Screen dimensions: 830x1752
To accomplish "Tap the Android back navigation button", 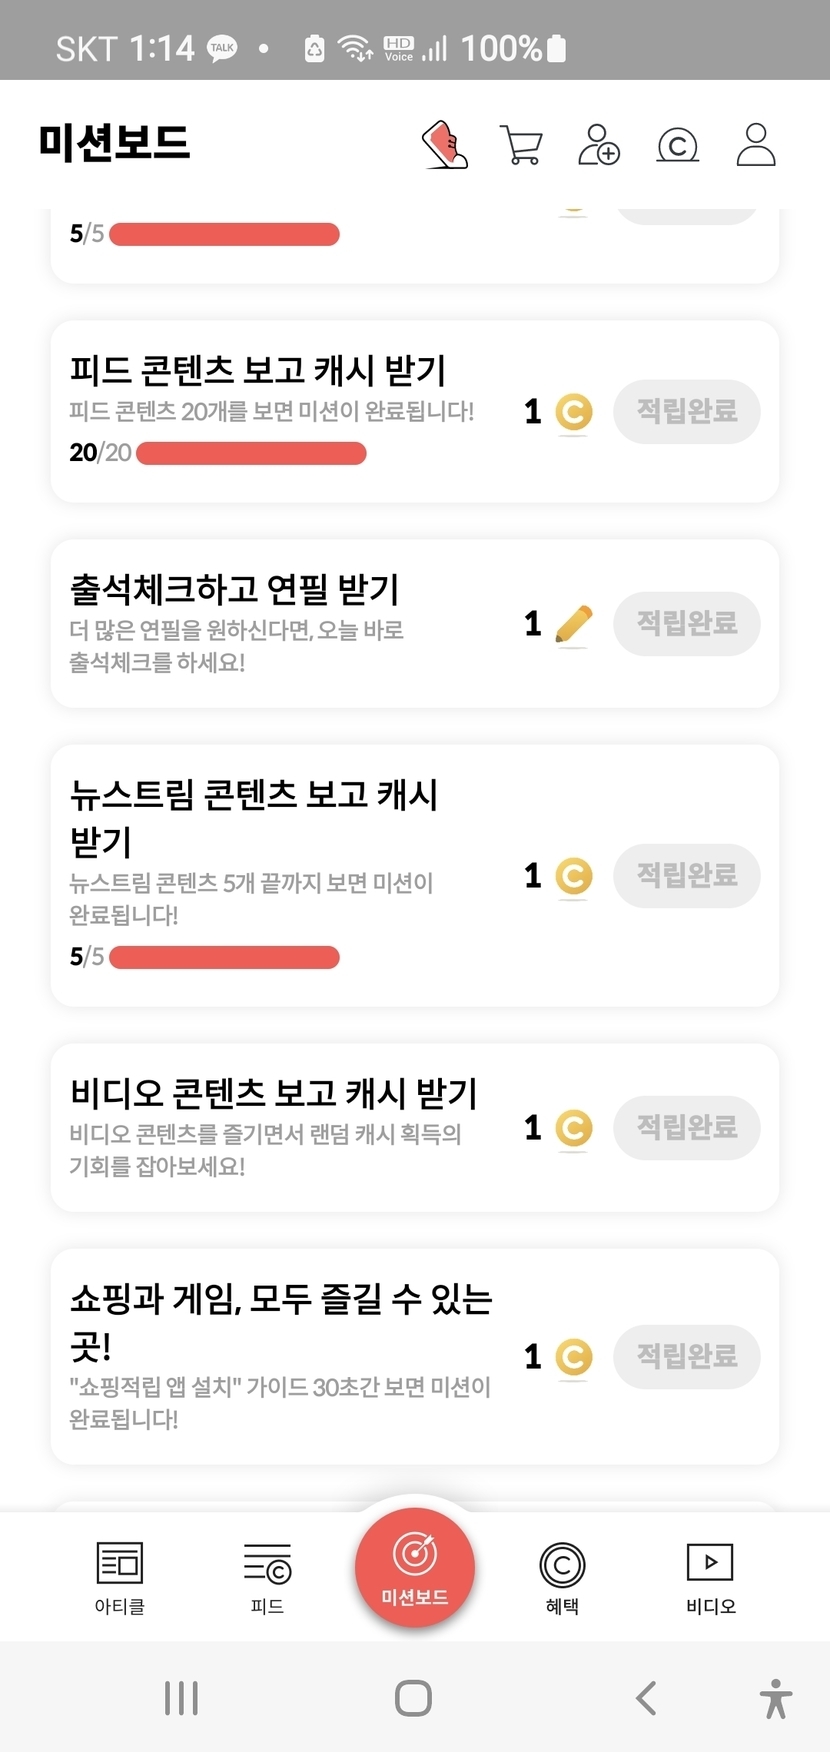I will tap(647, 1698).
